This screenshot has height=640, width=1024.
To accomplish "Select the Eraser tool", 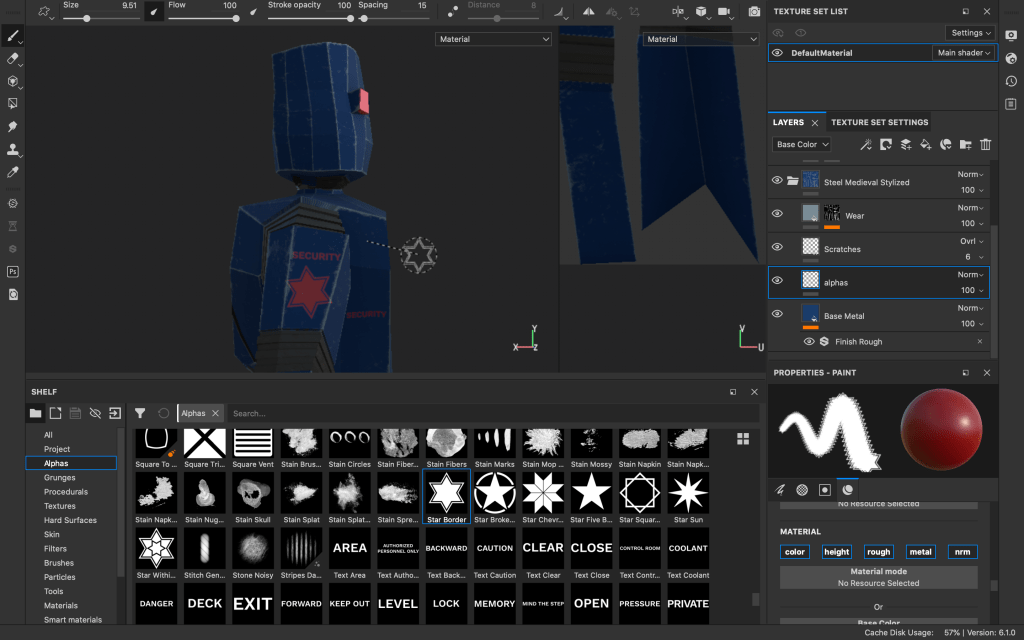I will [x=13, y=59].
